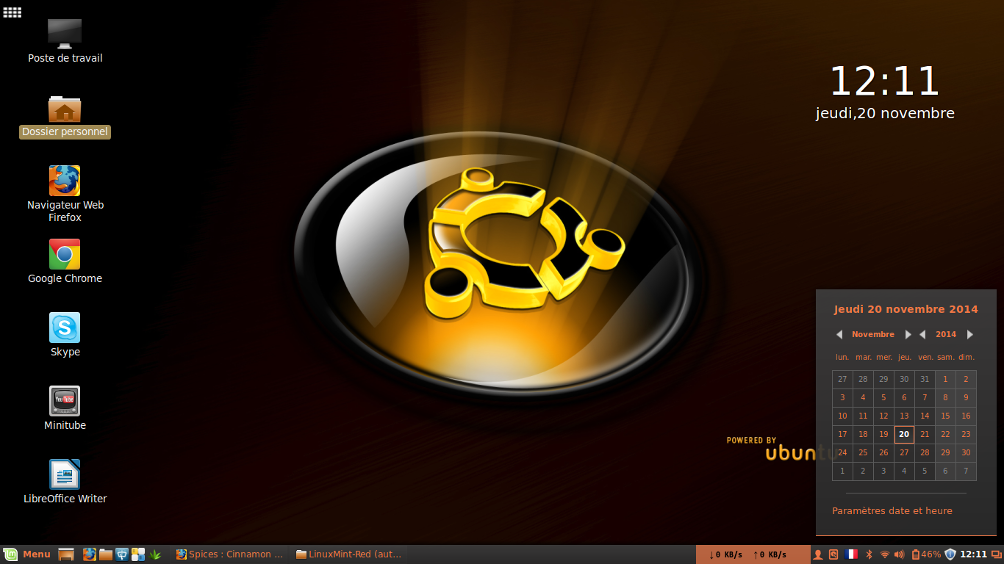Click the blue-yellow squares launcher in panel
The height and width of the screenshot is (564, 1004).
[x=138, y=554]
